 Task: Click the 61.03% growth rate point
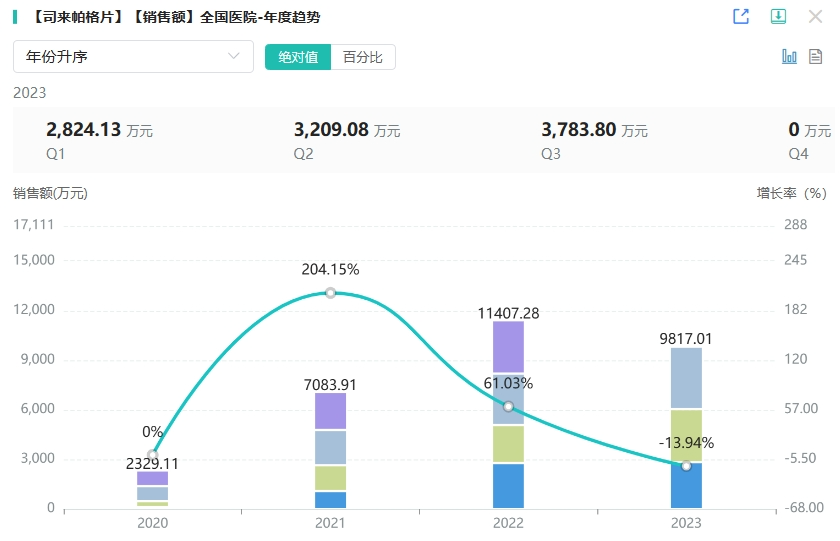[508, 406]
